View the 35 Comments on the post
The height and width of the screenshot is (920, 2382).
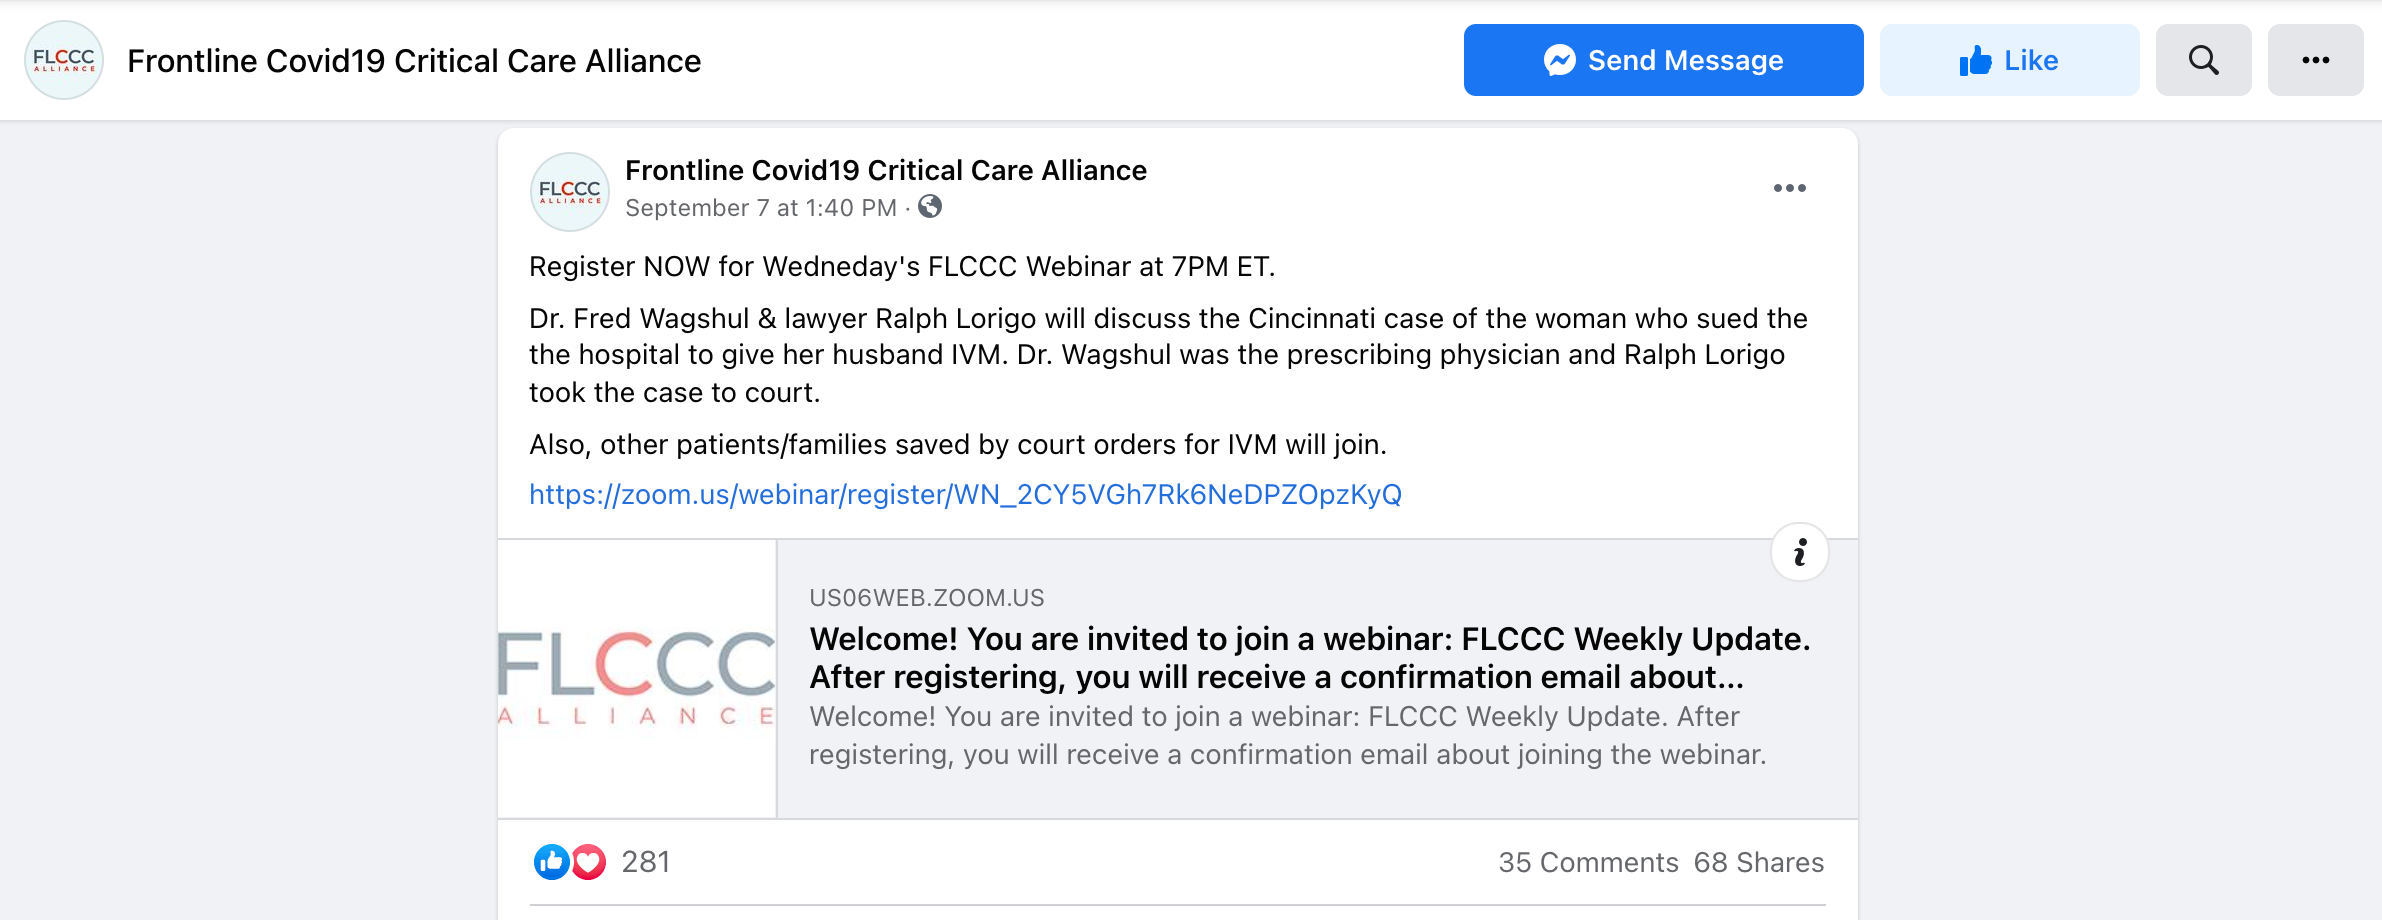(1588, 861)
